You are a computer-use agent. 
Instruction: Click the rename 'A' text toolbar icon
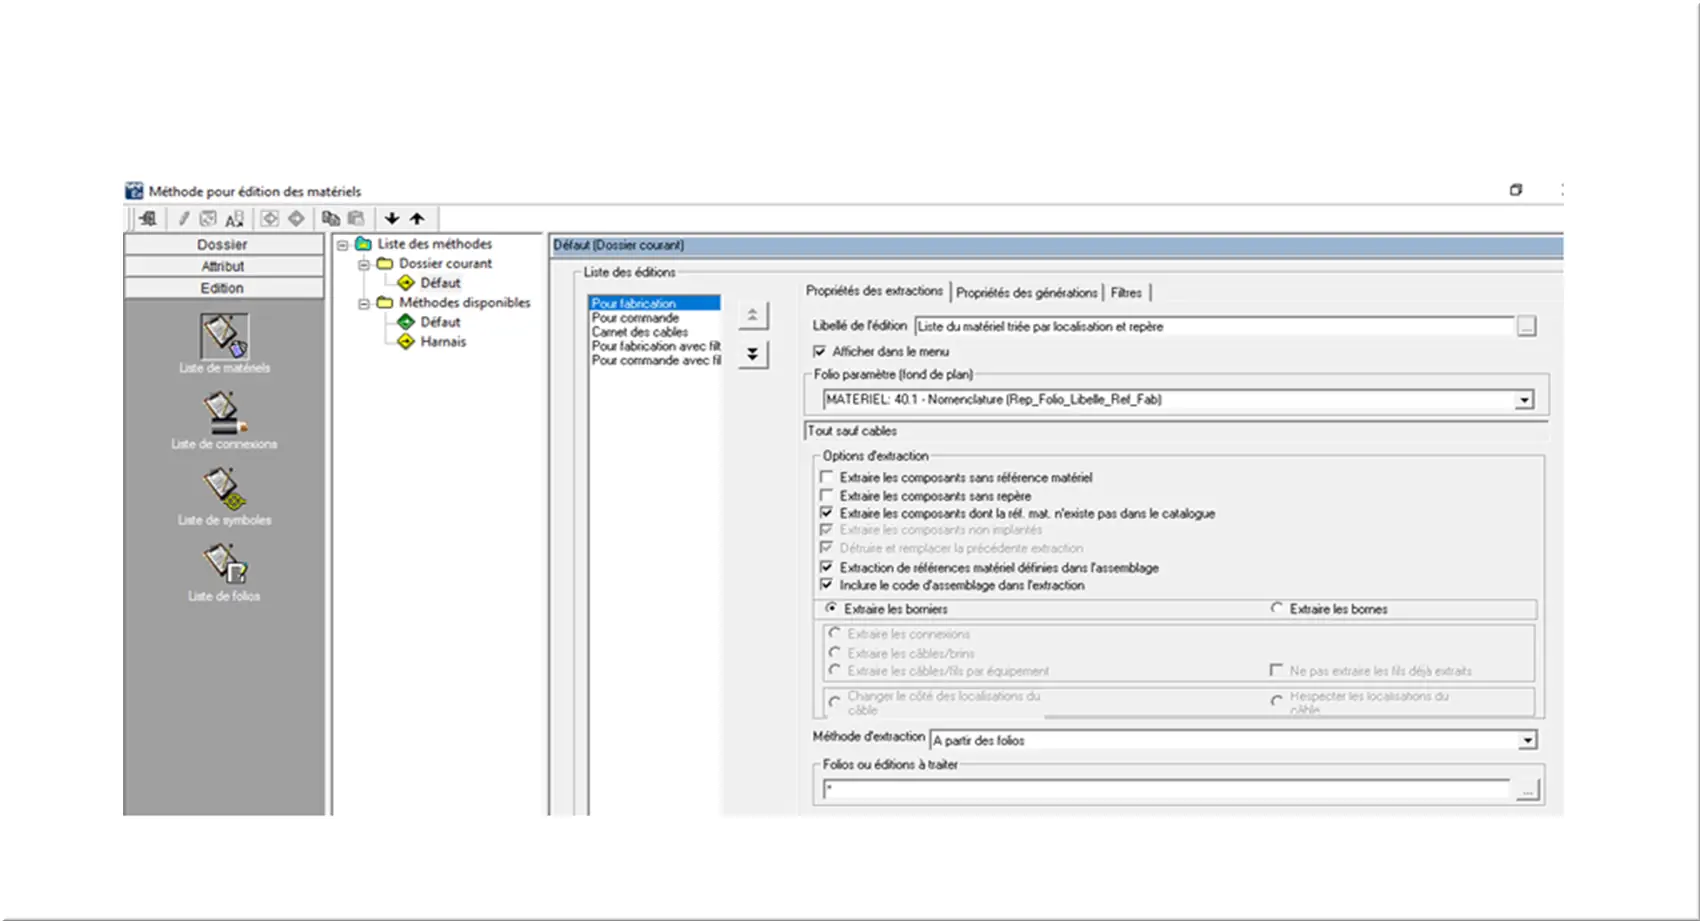pos(234,218)
